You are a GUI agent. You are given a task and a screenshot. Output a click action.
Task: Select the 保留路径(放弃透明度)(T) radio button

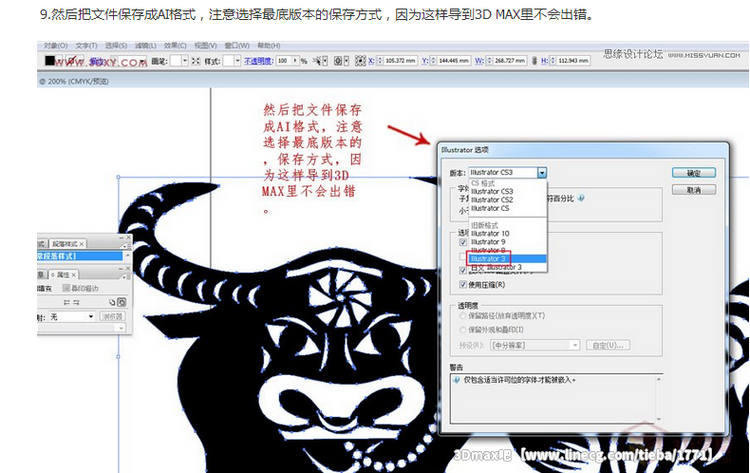pos(462,316)
